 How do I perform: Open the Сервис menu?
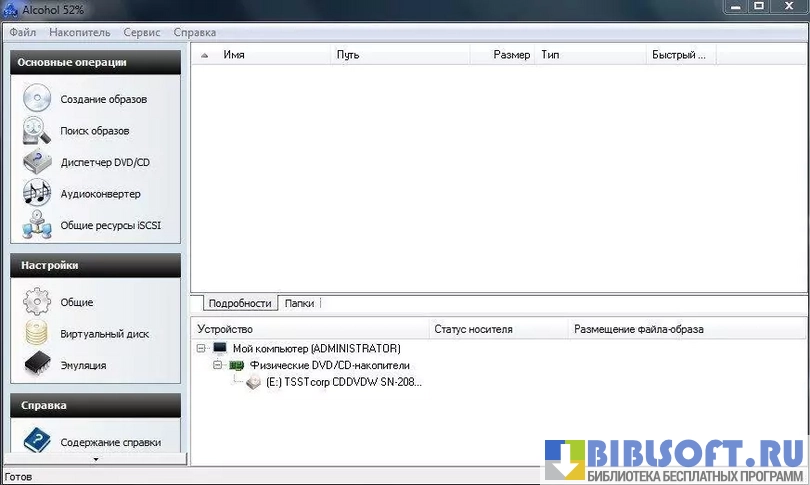coord(142,32)
